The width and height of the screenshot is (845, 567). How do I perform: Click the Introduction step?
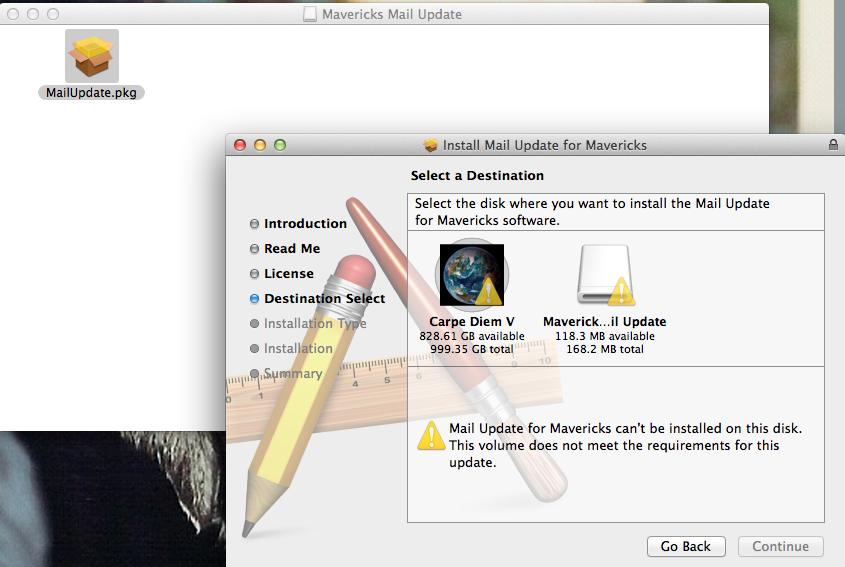[299, 224]
